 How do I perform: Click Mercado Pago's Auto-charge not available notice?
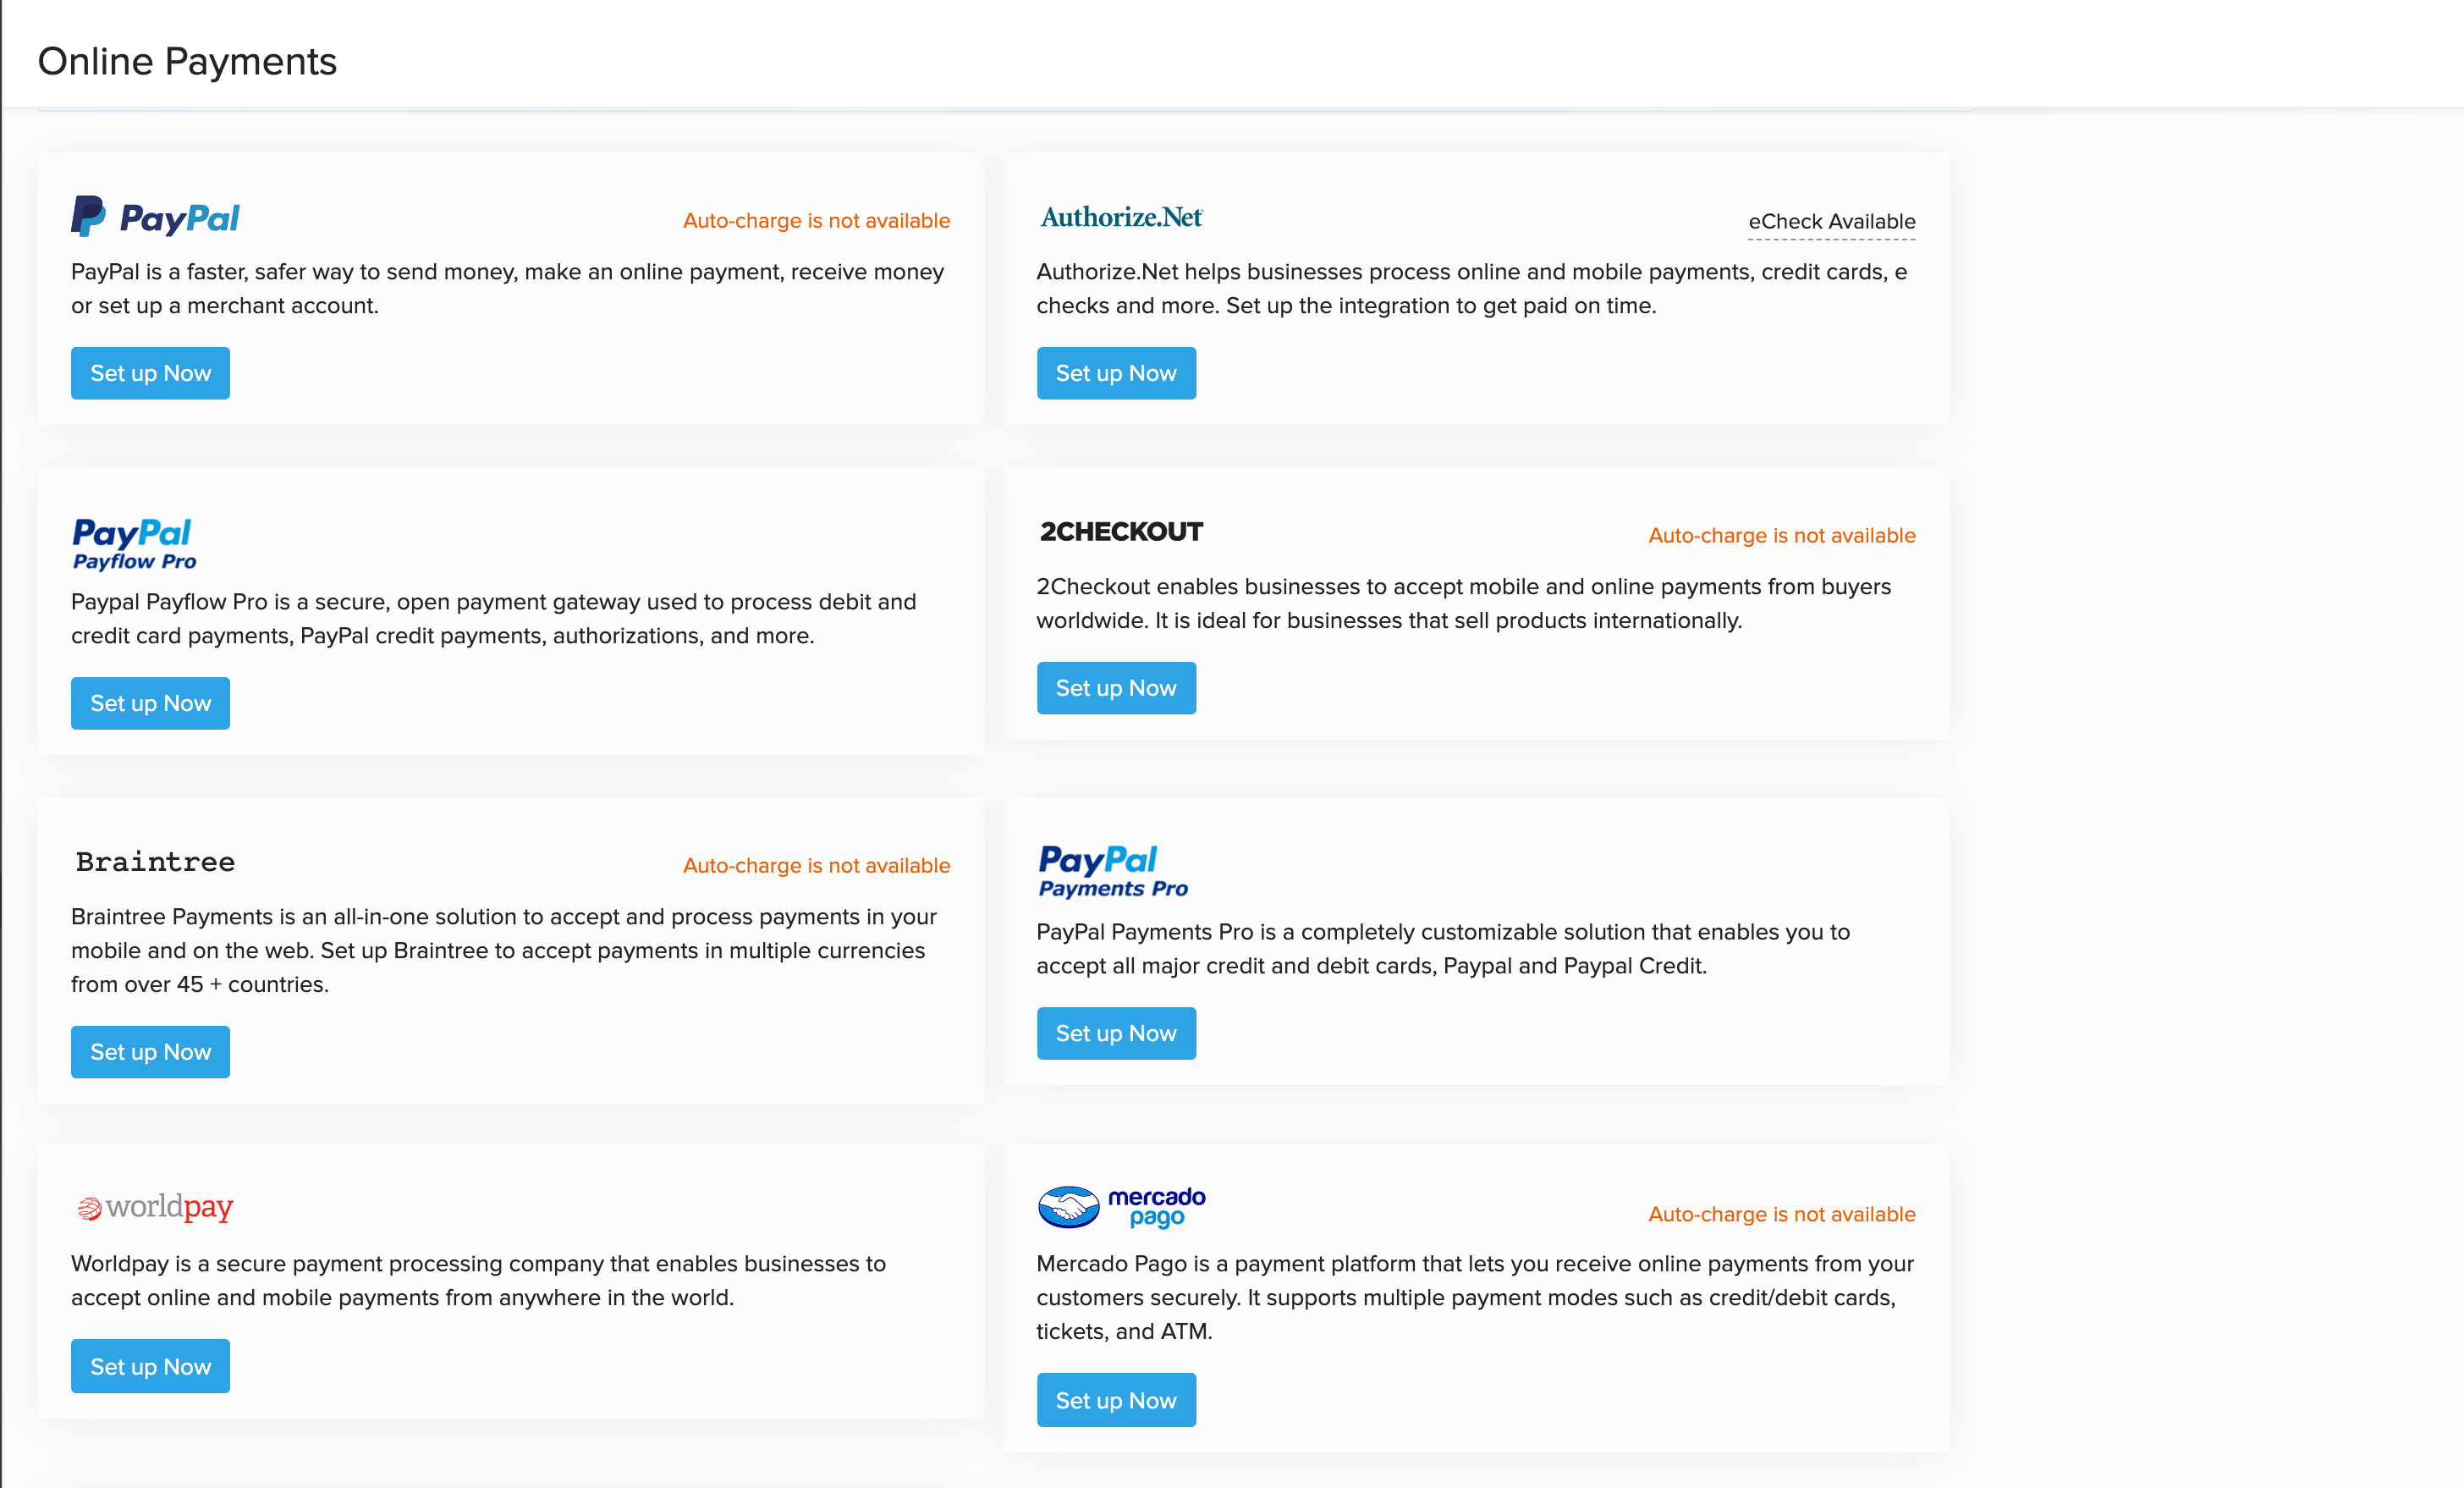(1782, 1214)
